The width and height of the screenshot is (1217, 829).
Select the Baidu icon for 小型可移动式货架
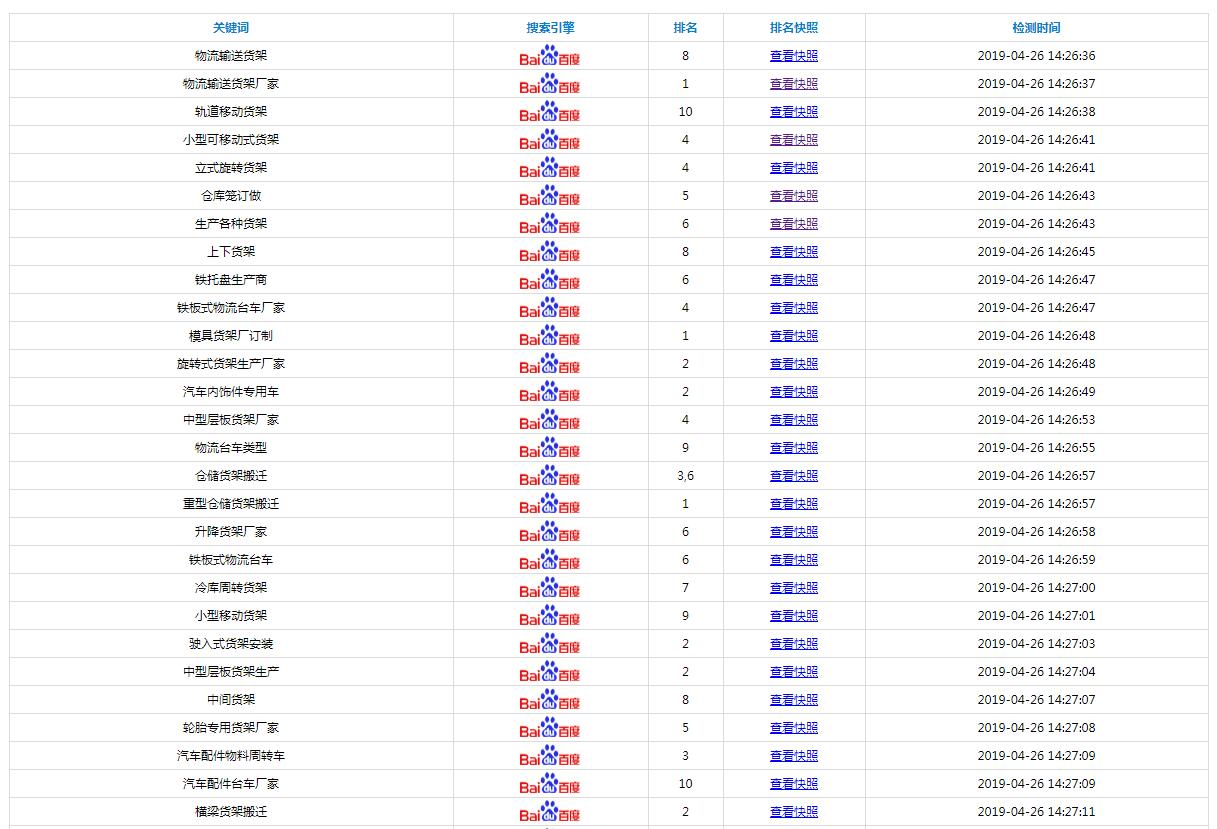pyautogui.click(x=550, y=140)
